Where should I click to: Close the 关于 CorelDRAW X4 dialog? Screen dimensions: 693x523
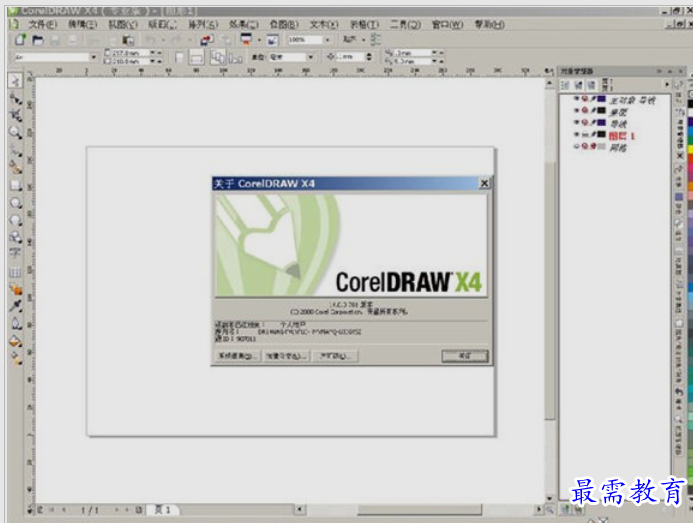(484, 183)
